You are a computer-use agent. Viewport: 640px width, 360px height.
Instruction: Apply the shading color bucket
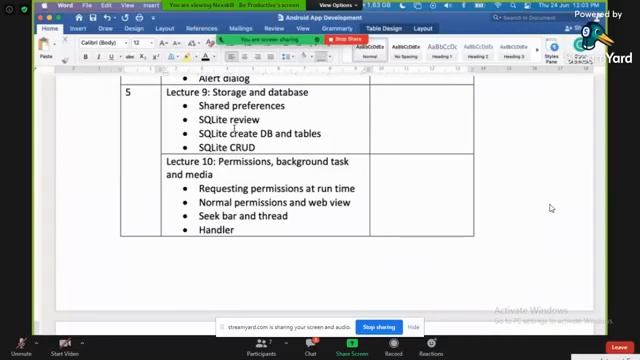[304, 57]
